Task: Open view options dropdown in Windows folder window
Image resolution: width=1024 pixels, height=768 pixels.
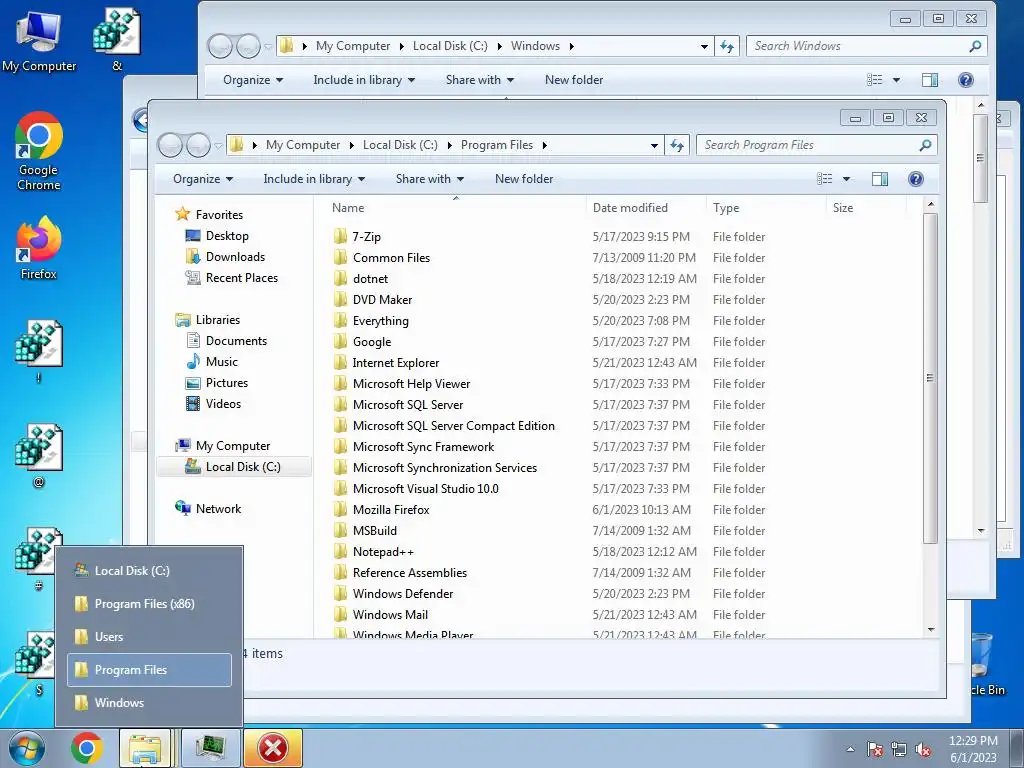Action: [x=897, y=80]
